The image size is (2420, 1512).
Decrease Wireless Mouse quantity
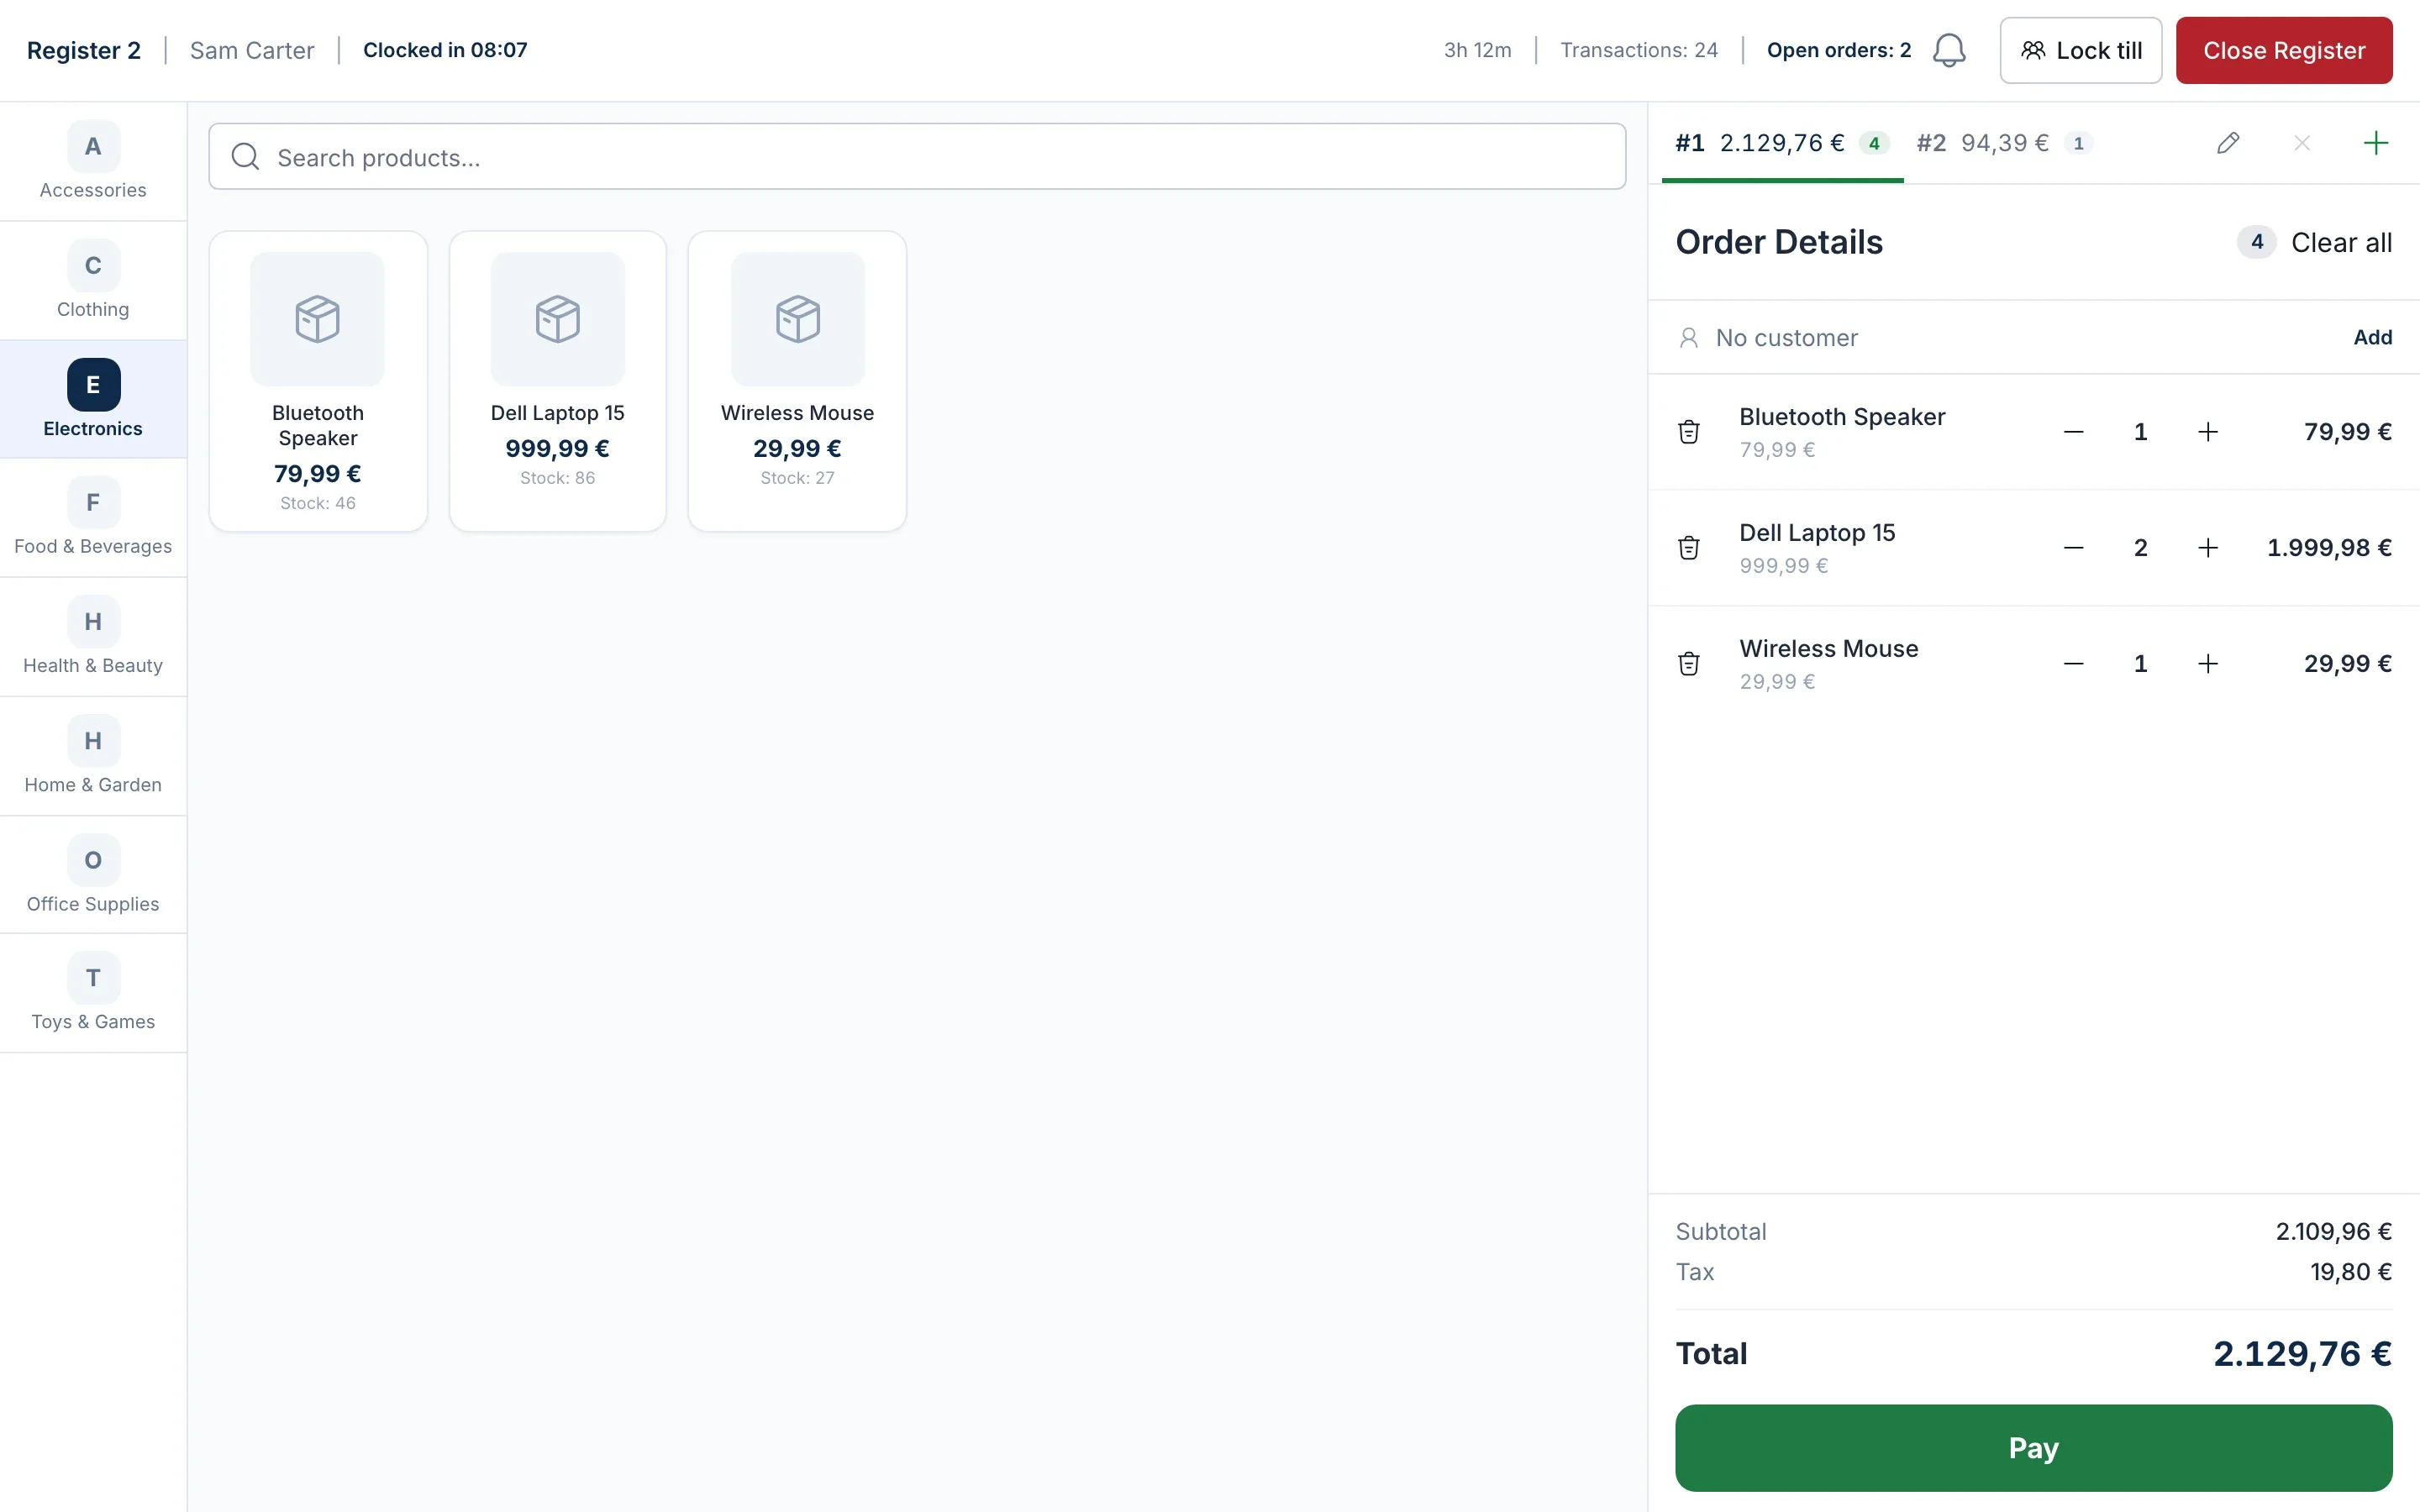[x=2074, y=664]
